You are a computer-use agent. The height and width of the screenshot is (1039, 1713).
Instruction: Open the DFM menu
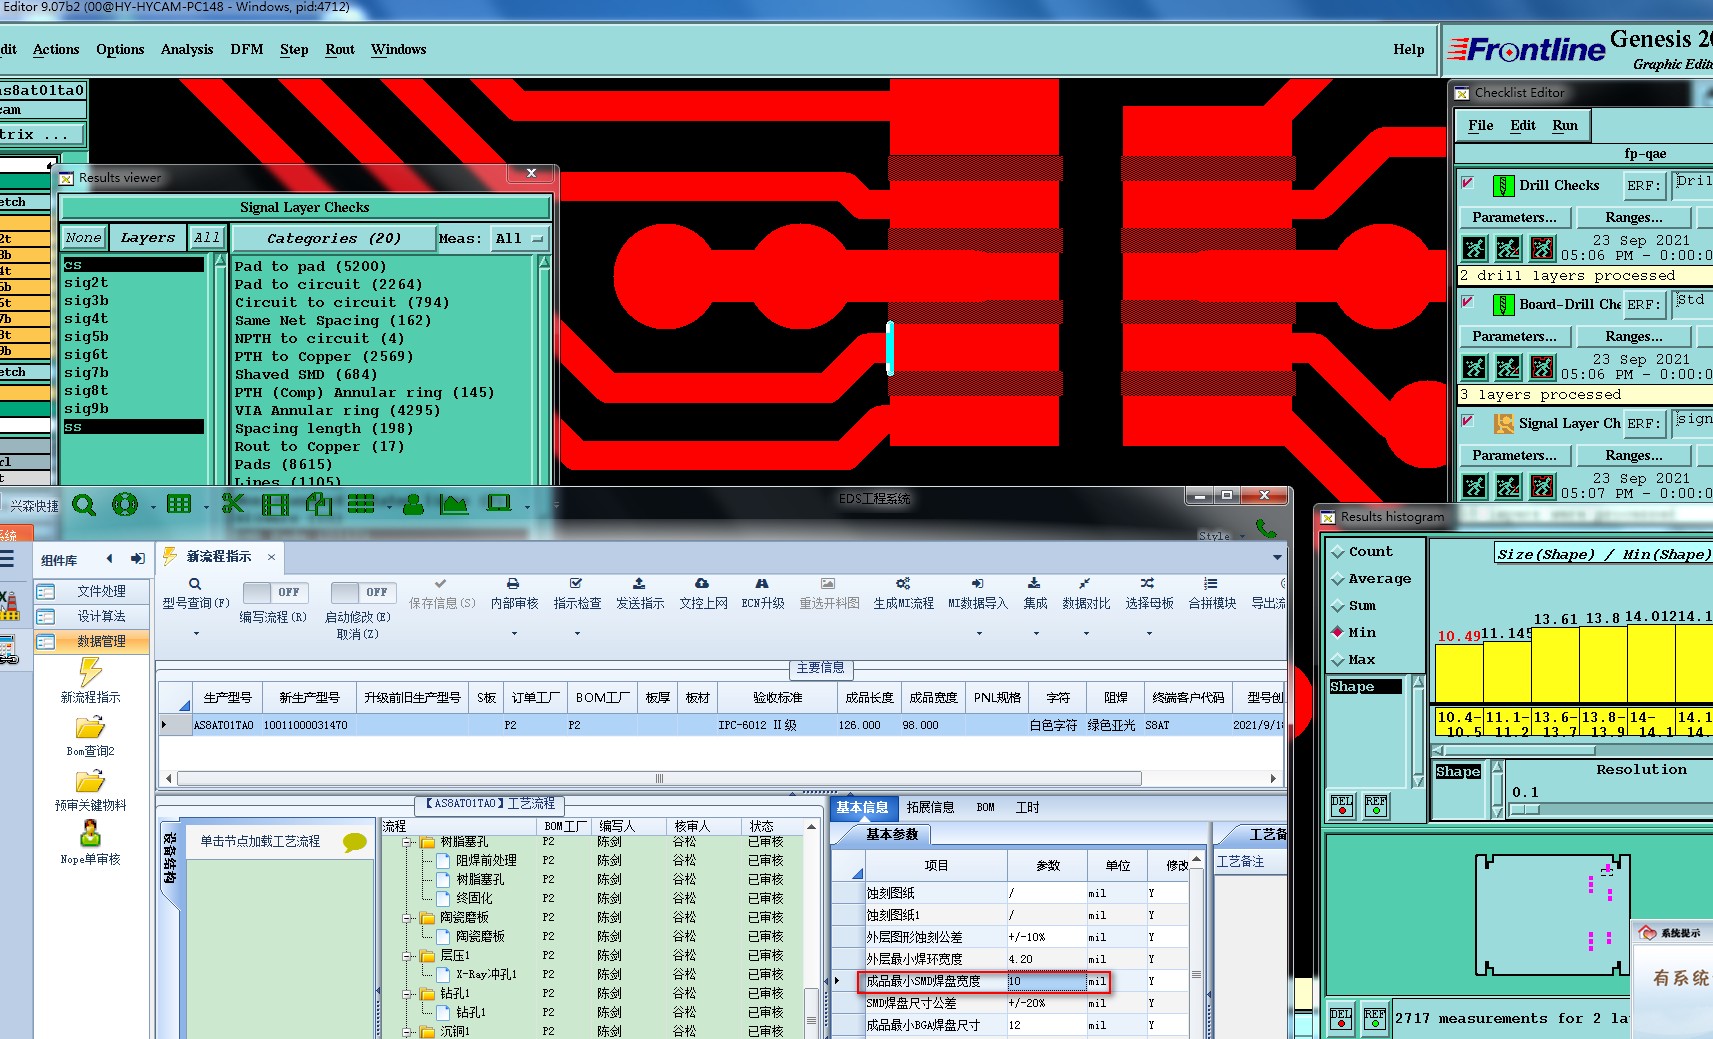pyautogui.click(x=247, y=49)
